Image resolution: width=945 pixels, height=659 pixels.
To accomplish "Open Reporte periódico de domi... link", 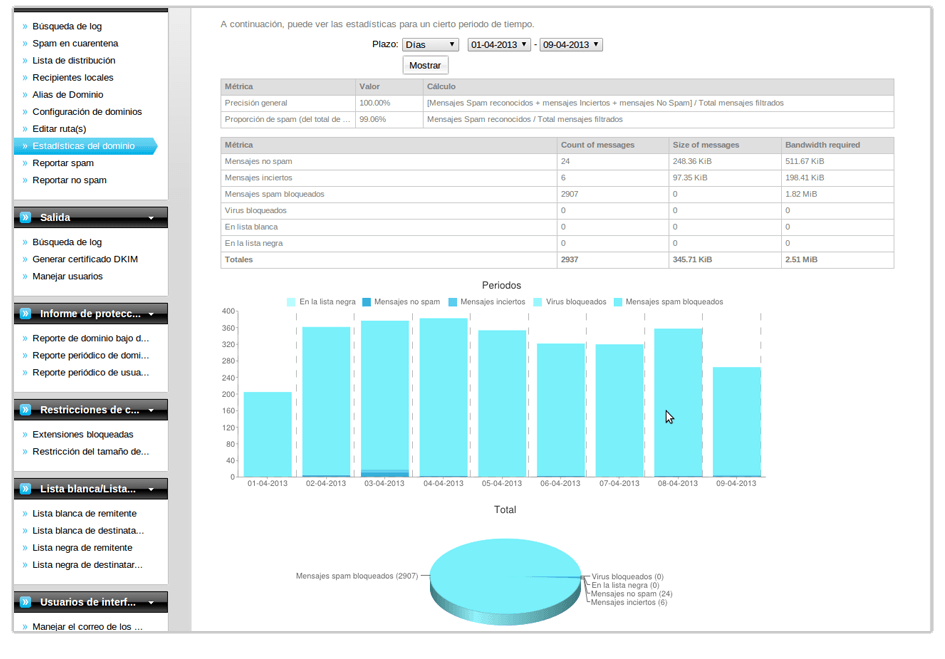I will pos(90,356).
